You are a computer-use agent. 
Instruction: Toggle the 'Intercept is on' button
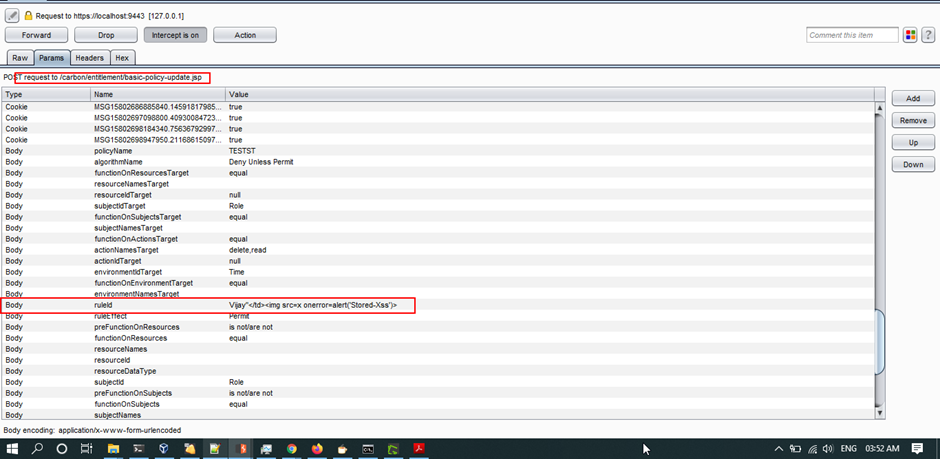tap(175, 35)
